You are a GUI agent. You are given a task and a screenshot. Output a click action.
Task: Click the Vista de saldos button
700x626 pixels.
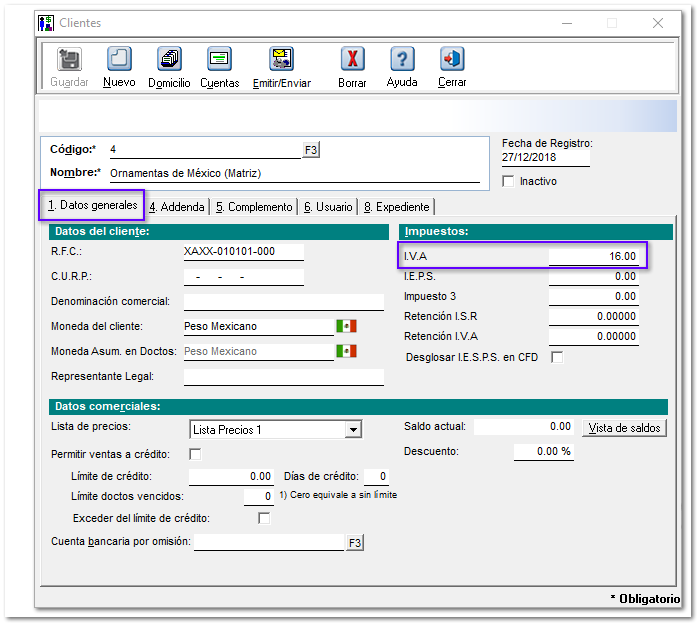[624, 428]
